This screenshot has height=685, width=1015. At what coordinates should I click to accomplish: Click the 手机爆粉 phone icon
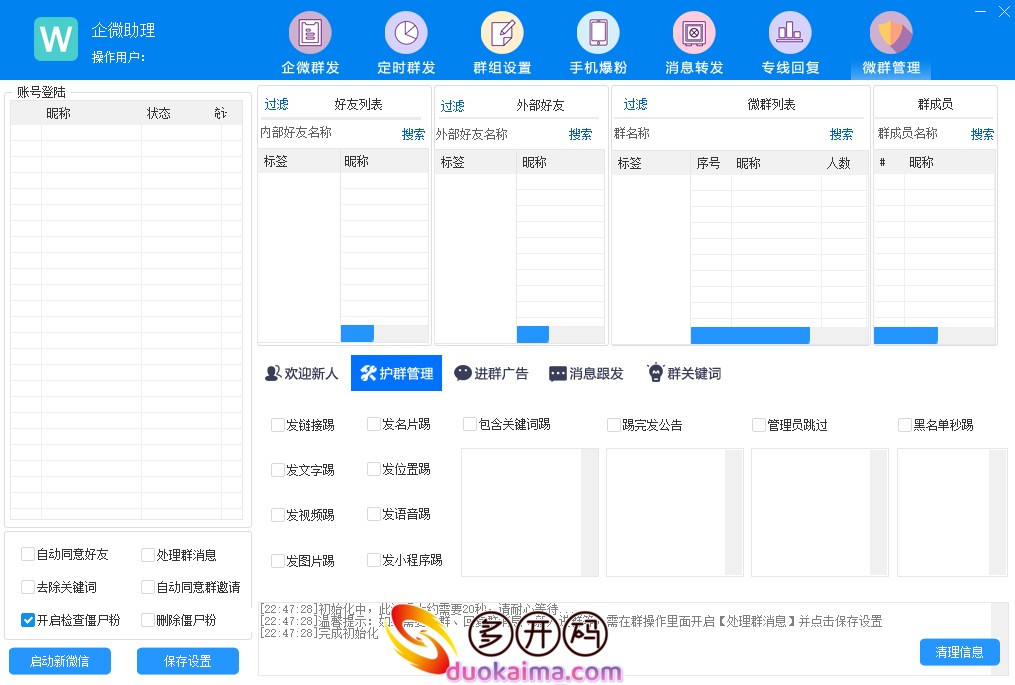[x=598, y=33]
